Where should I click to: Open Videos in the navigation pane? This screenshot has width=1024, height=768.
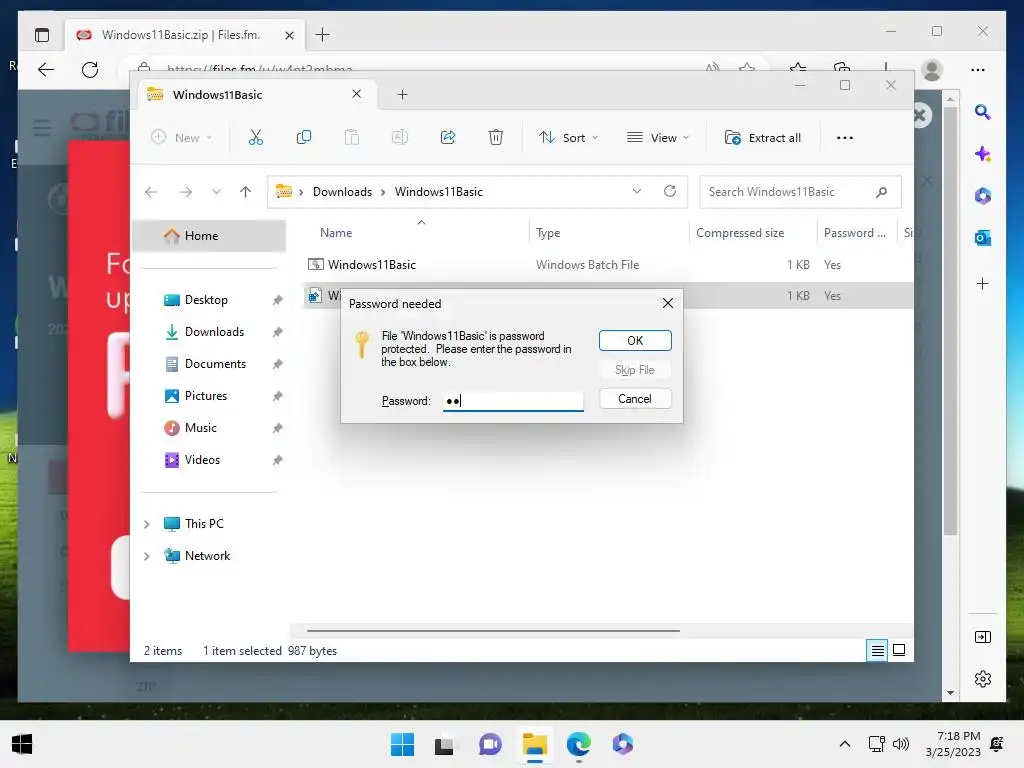click(x=202, y=460)
